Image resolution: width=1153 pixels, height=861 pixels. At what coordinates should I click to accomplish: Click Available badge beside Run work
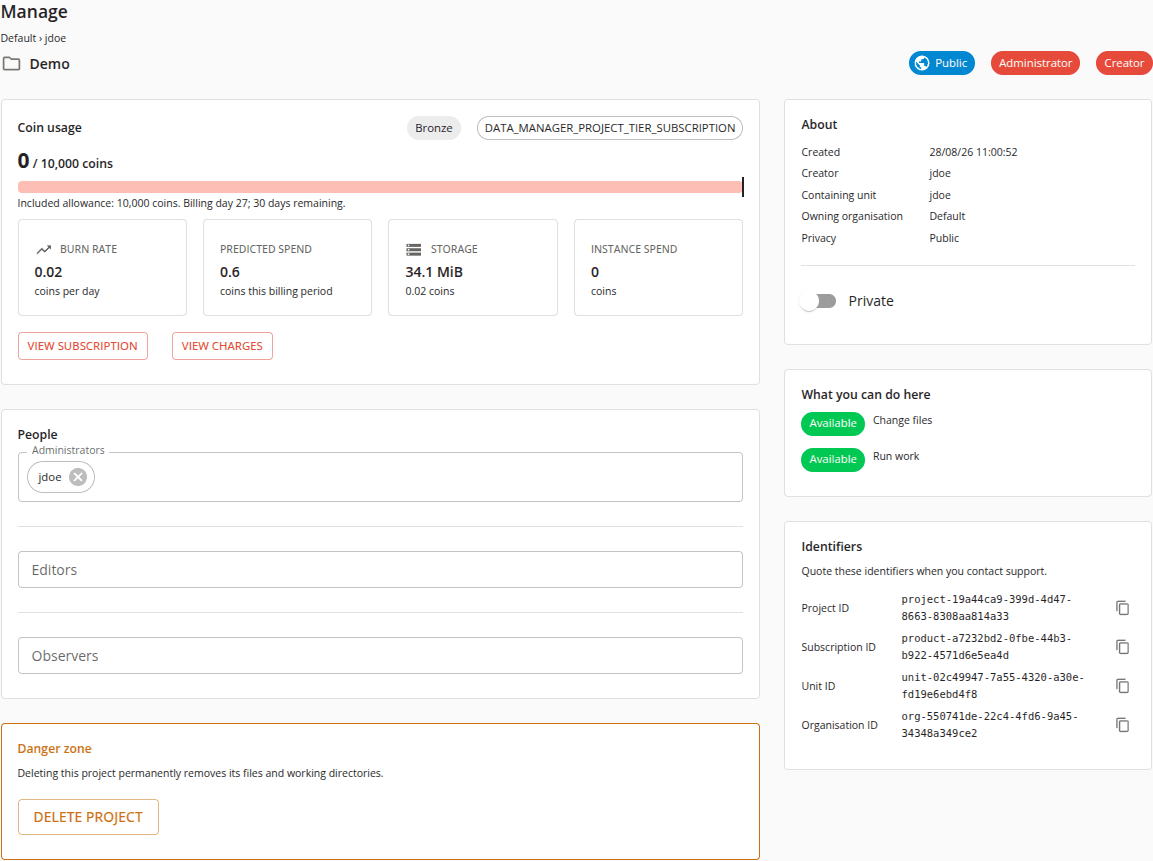tap(832, 460)
